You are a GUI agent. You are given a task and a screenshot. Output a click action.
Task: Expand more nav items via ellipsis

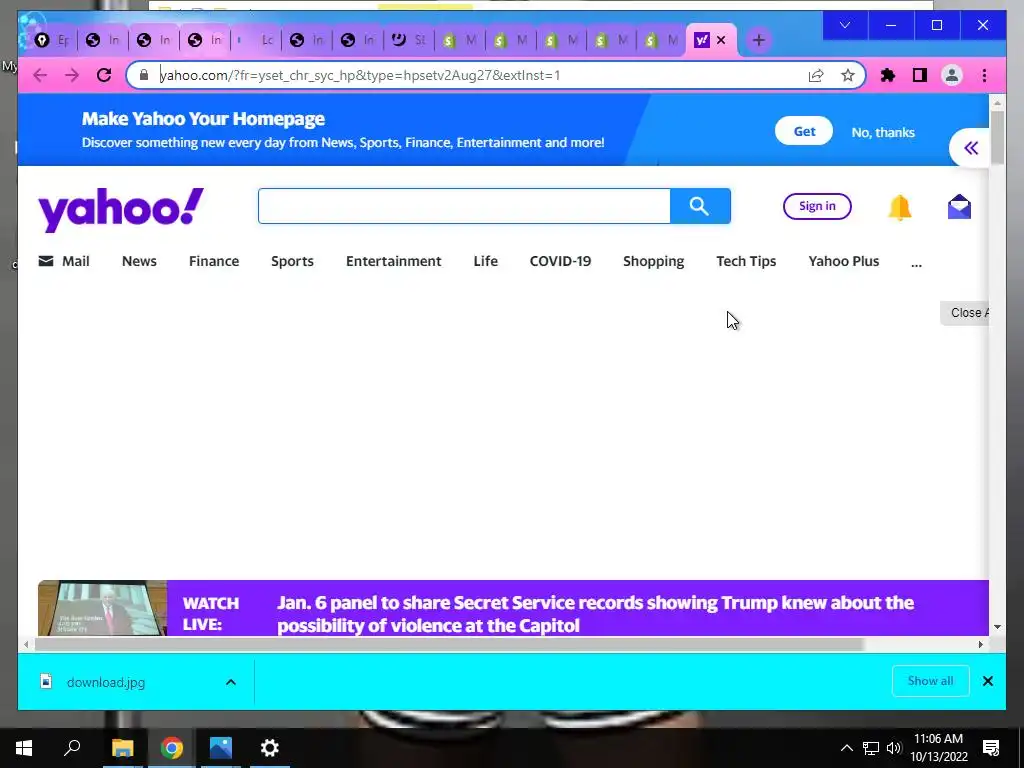tap(916, 264)
